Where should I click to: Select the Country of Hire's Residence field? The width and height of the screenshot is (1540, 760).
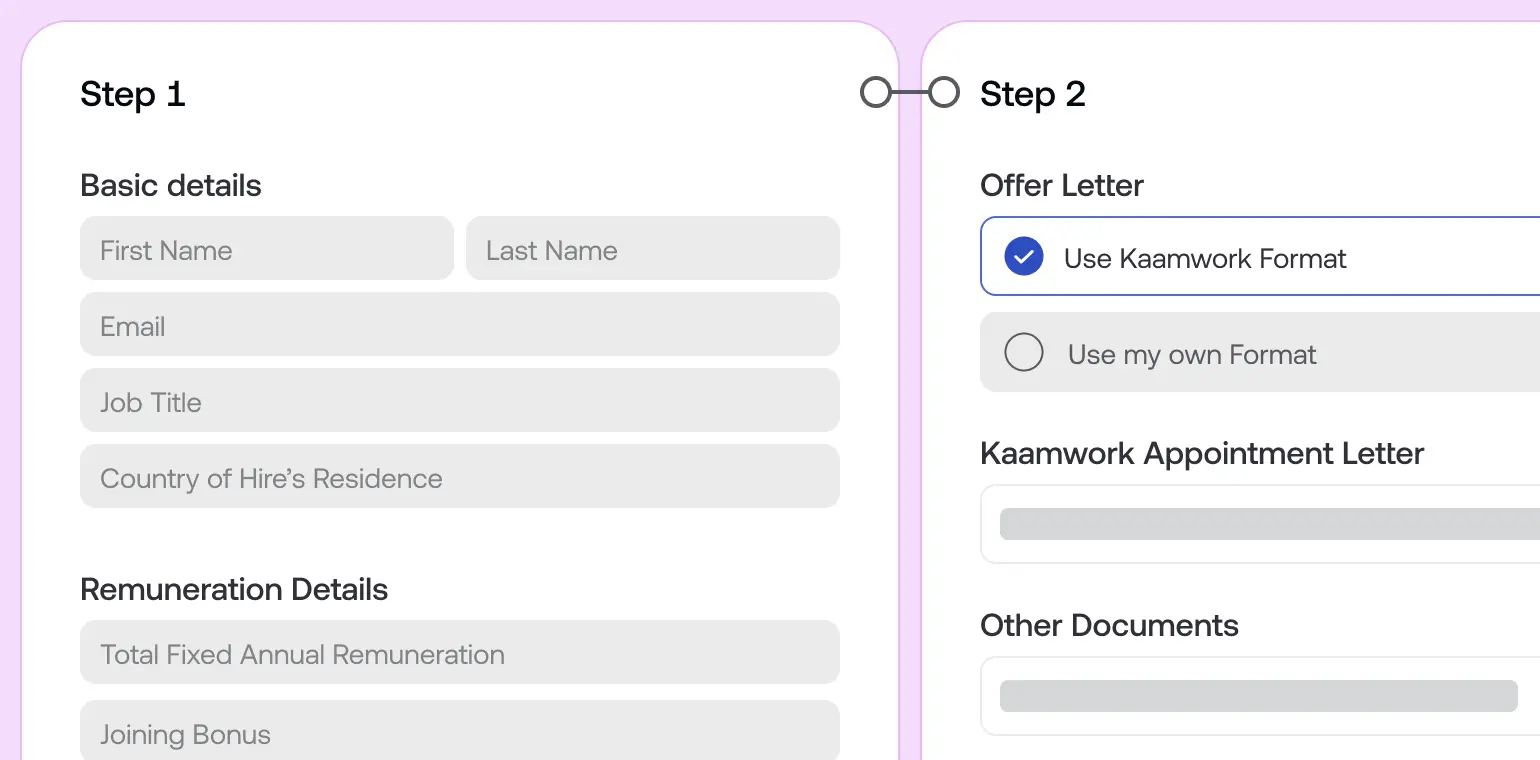(460, 477)
